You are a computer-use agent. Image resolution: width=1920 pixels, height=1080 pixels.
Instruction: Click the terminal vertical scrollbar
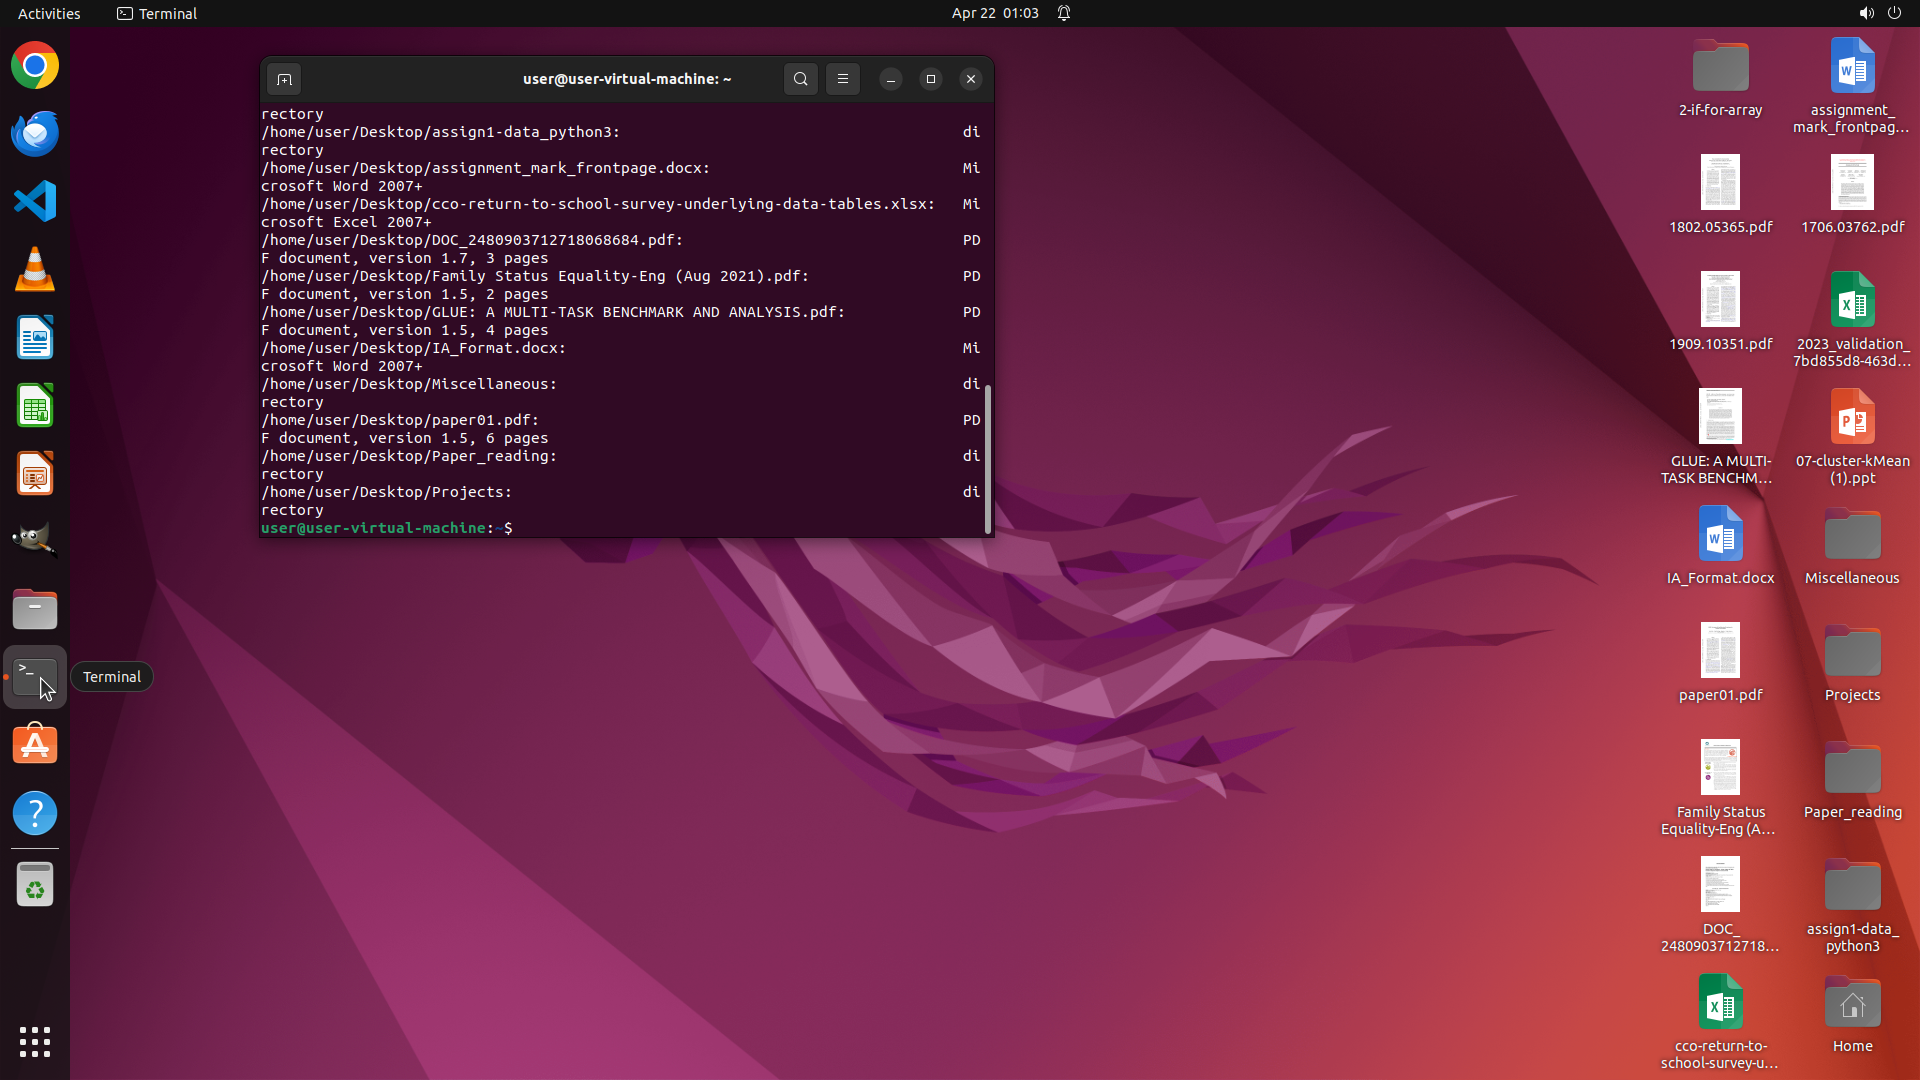(x=988, y=459)
